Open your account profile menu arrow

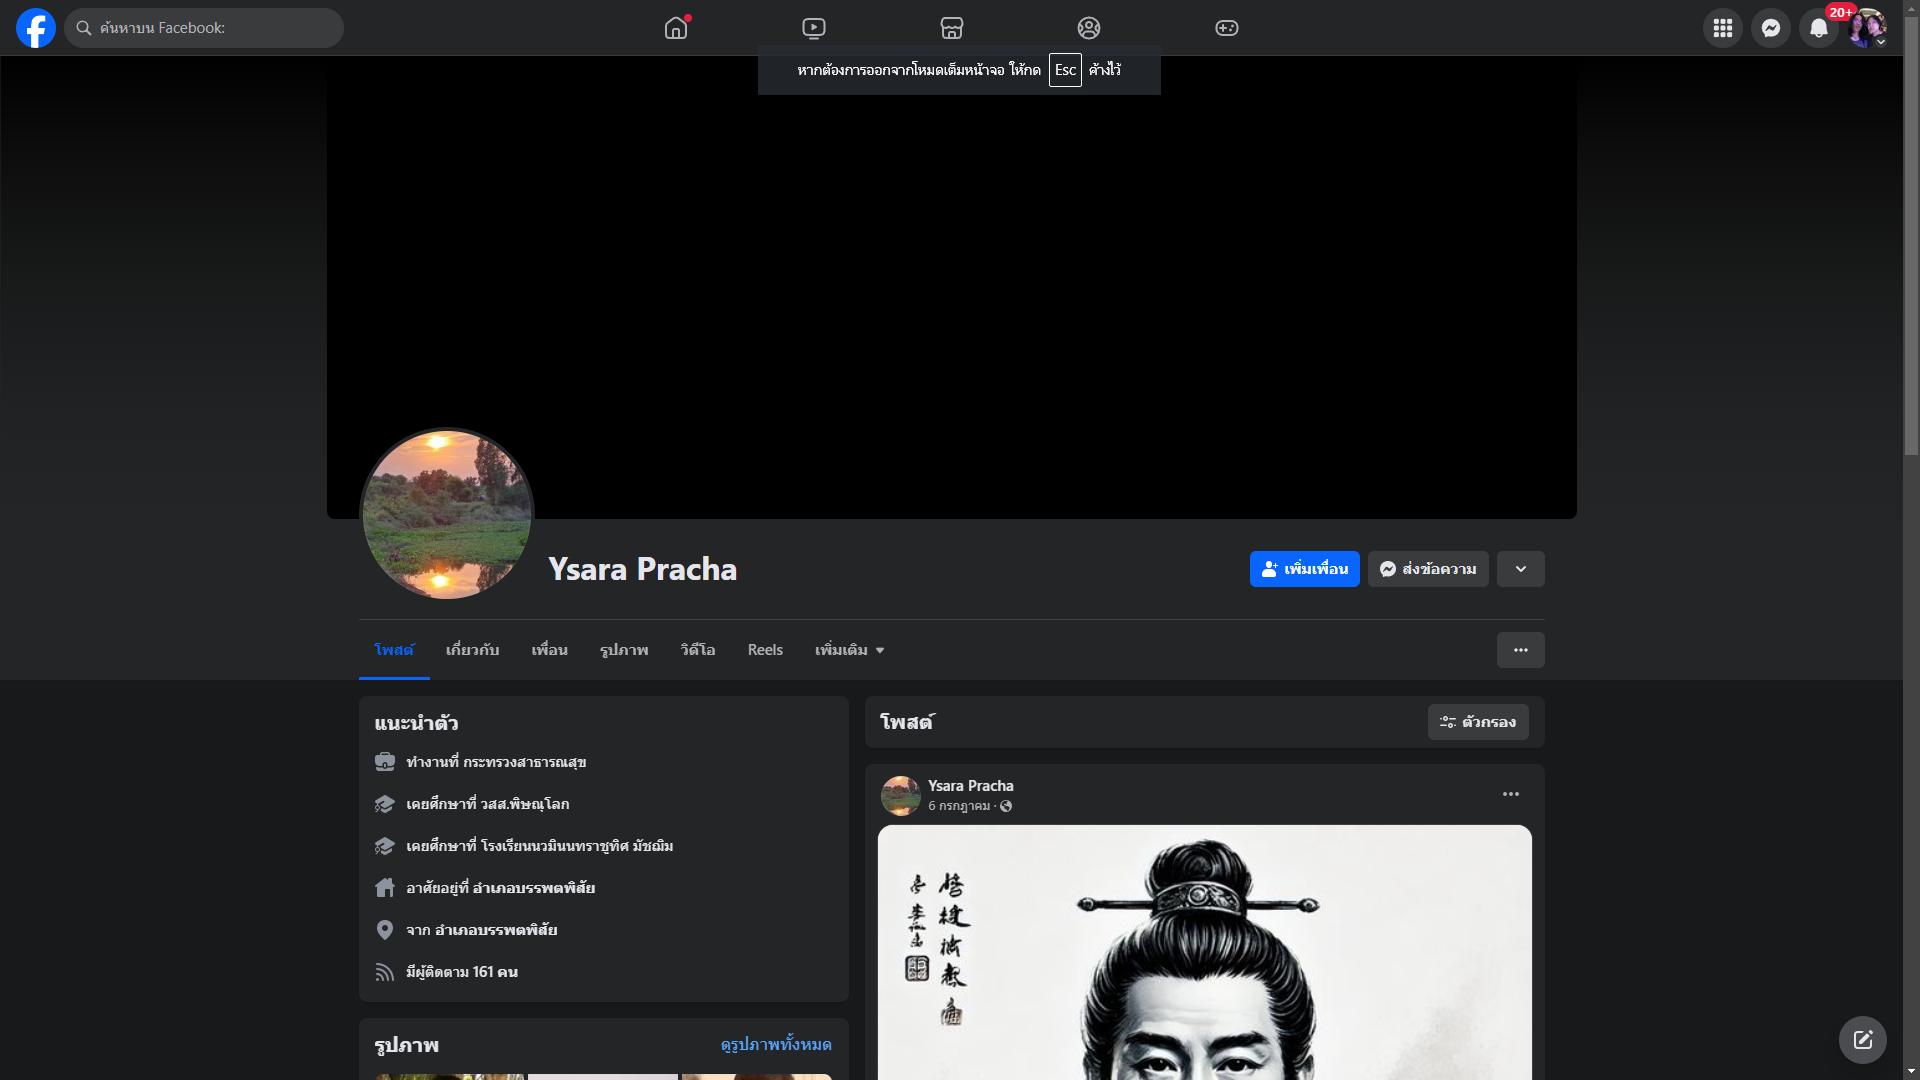[x=1880, y=42]
